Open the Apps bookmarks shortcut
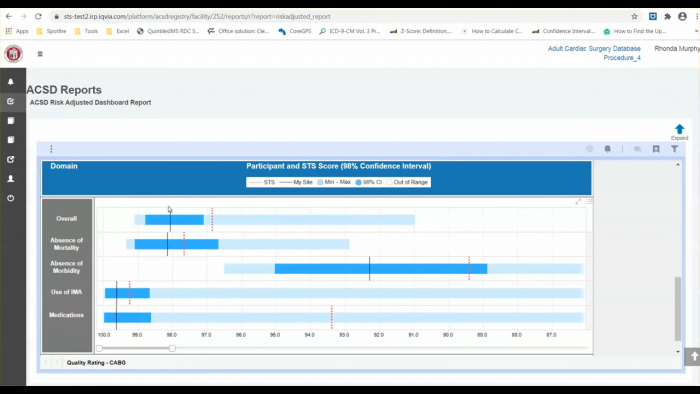700x394 pixels. 17,31
